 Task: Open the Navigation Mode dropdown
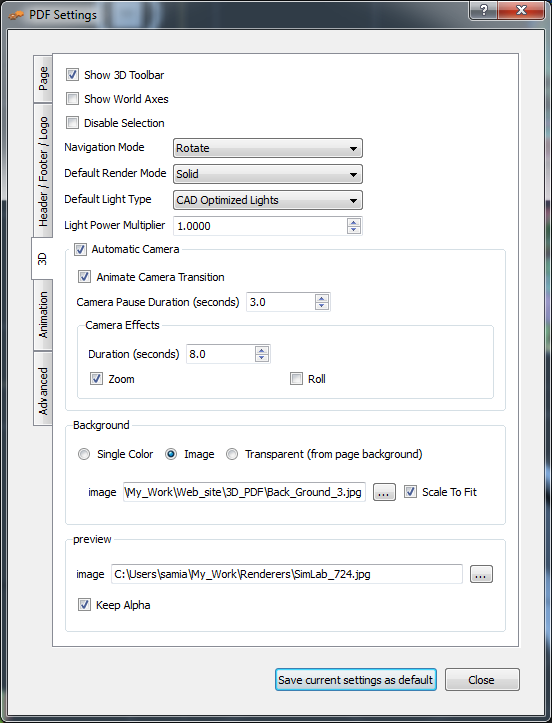[267, 148]
